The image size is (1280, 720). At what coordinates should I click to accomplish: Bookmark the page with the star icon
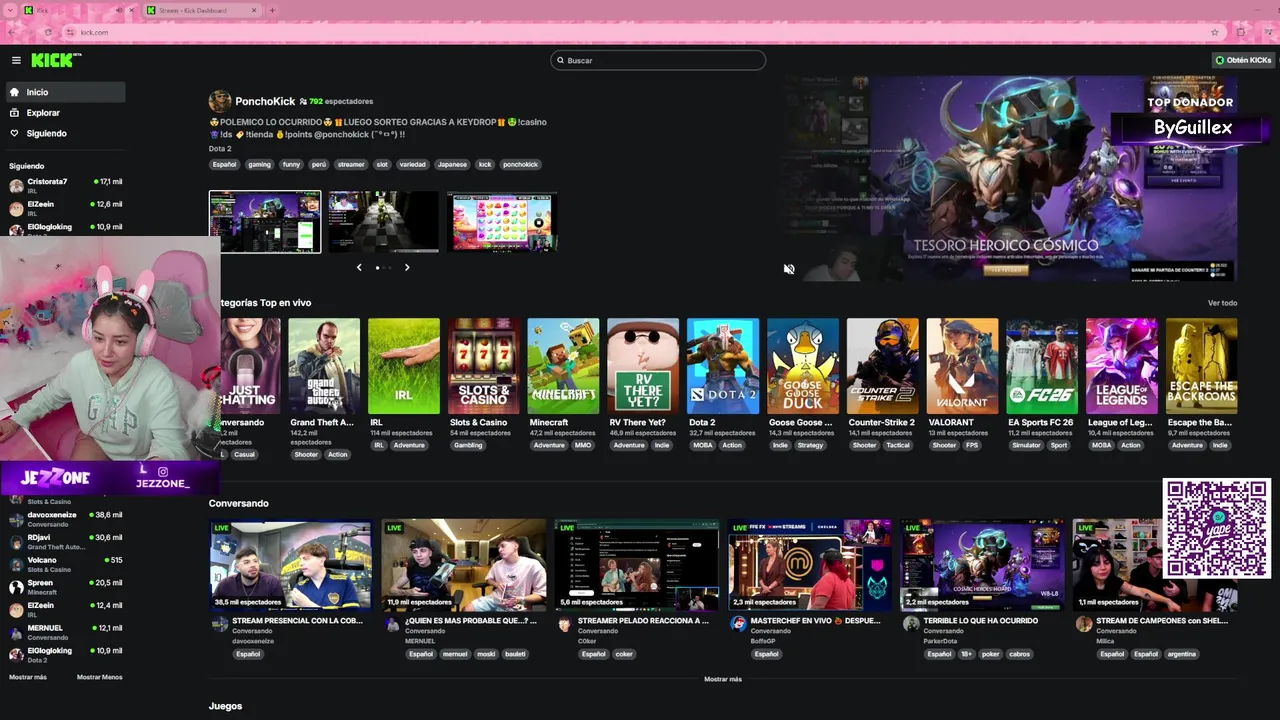(x=1214, y=32)
